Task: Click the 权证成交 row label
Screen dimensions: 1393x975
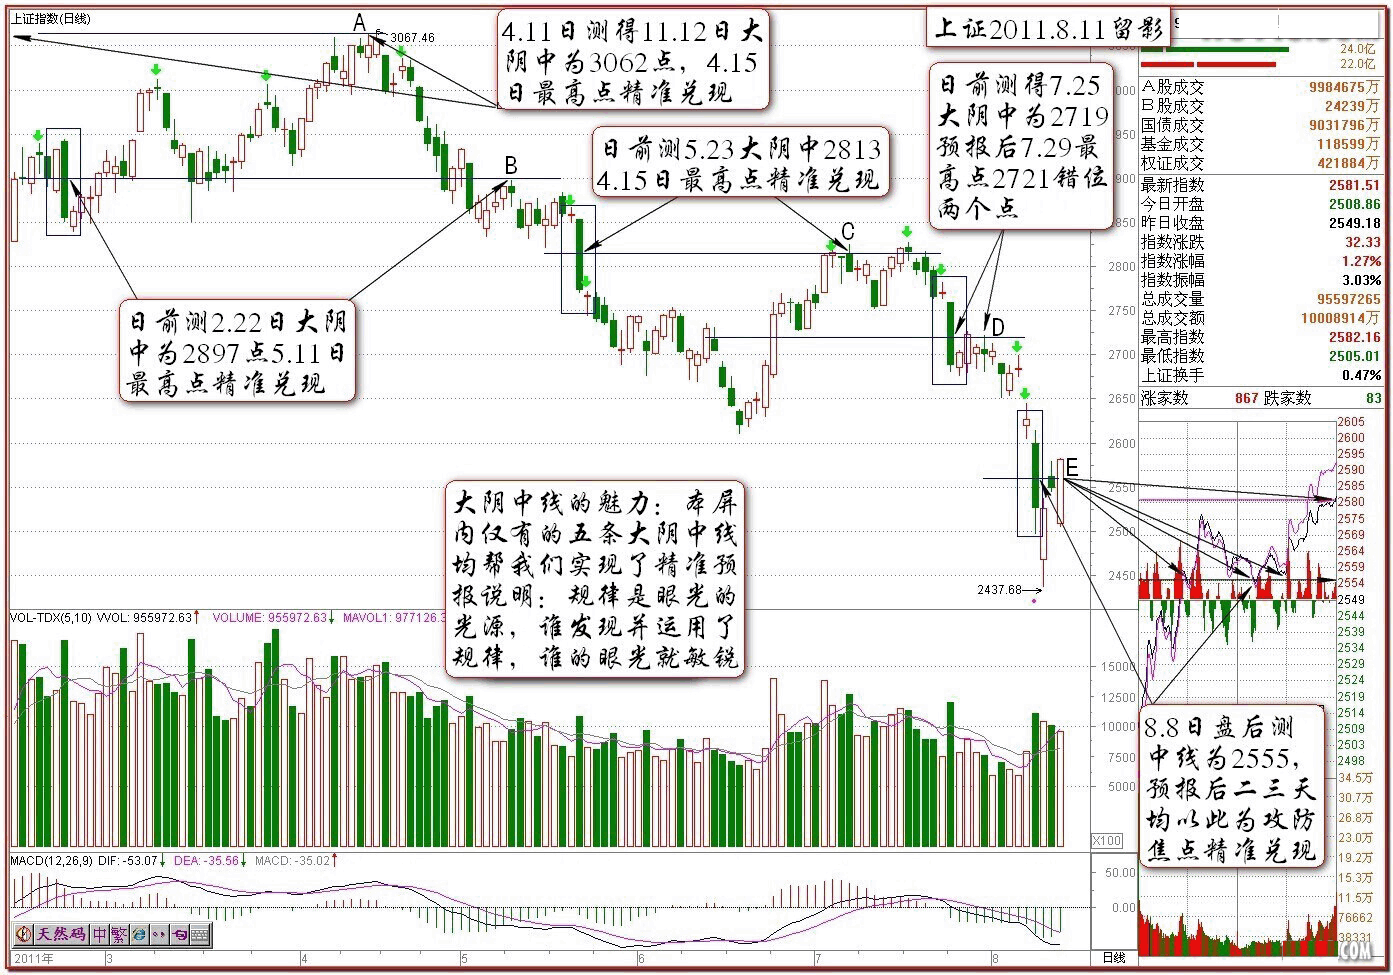Action: coord(1172,163)
